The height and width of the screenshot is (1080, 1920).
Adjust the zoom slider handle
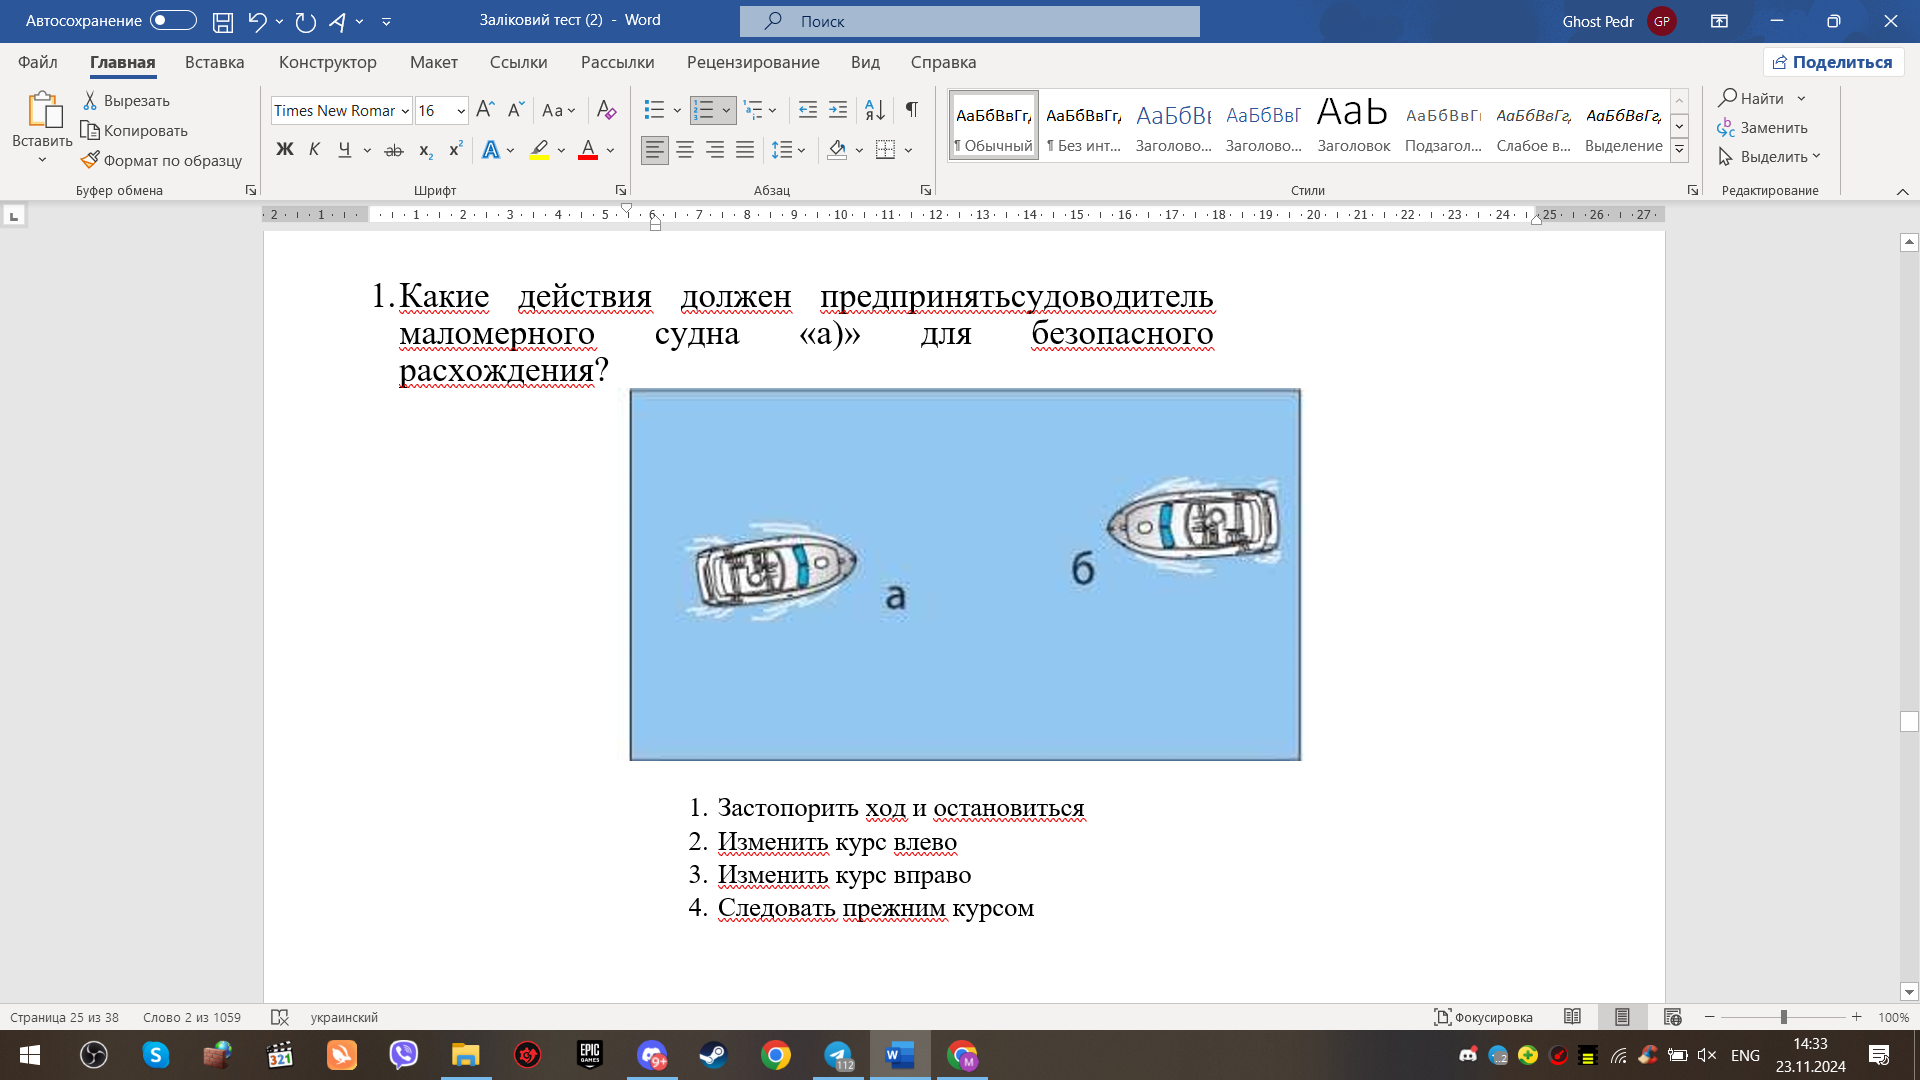[1783, 1017]
